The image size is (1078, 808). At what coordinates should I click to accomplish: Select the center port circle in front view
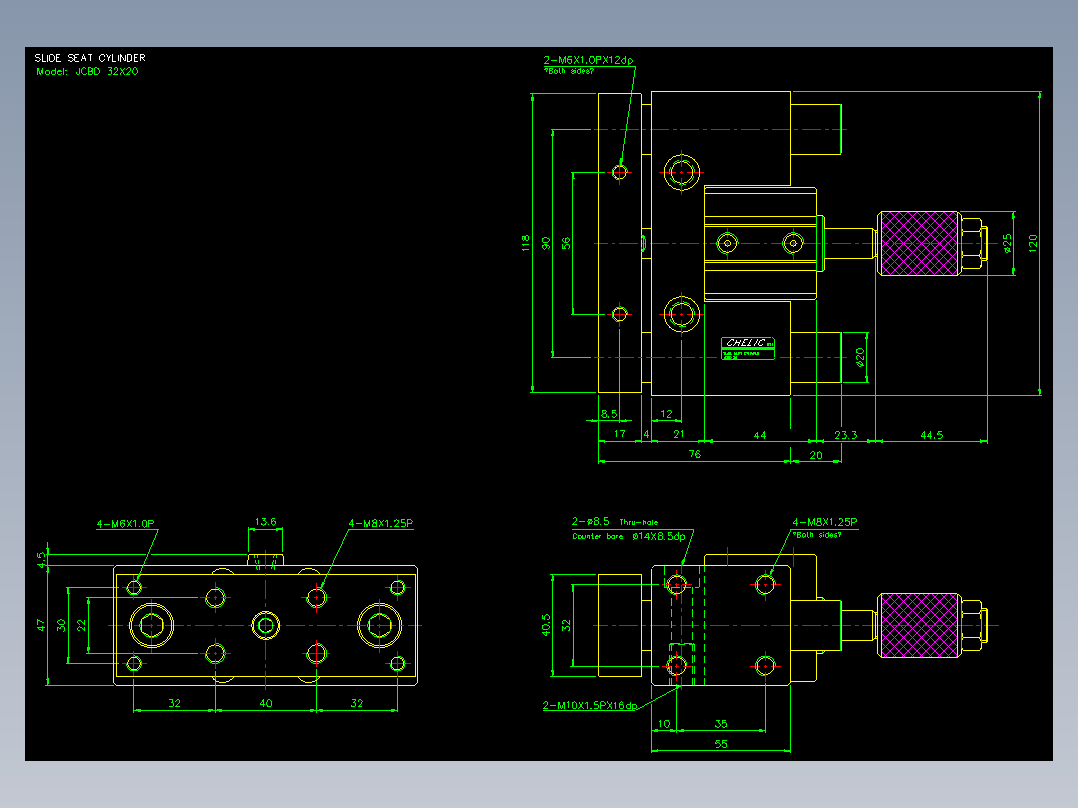coord(265,625)
